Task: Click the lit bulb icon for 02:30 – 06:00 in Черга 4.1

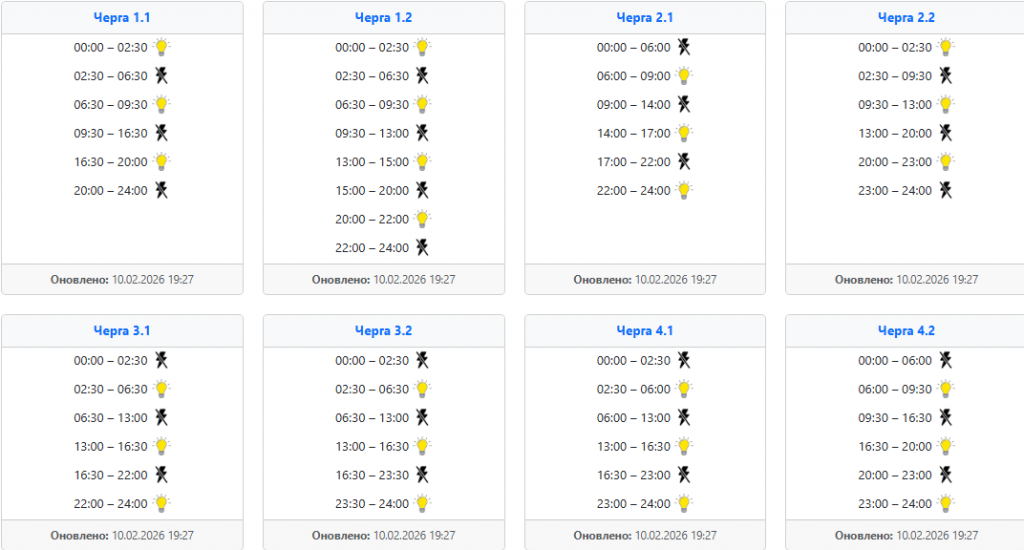Action: tap(684, 389)
